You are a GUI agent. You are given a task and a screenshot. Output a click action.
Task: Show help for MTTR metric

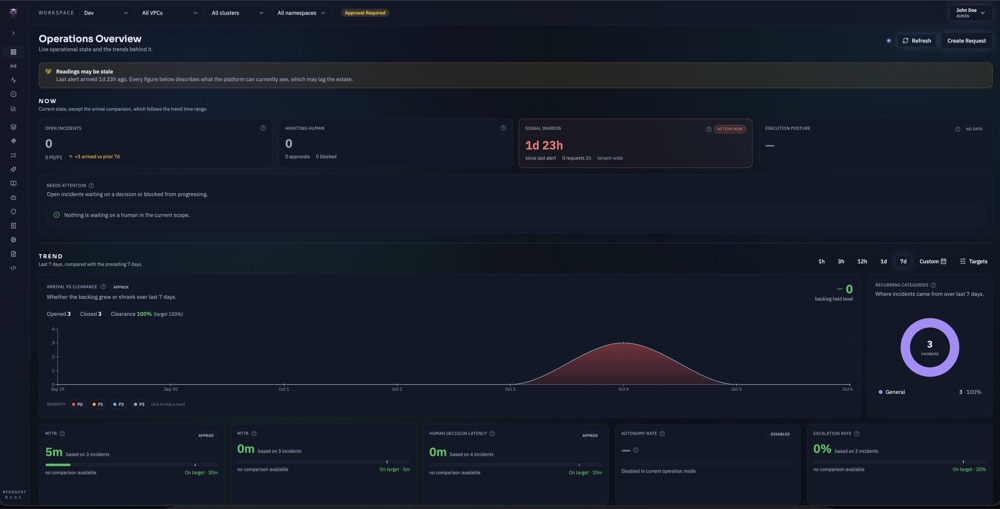click(62, 434)
